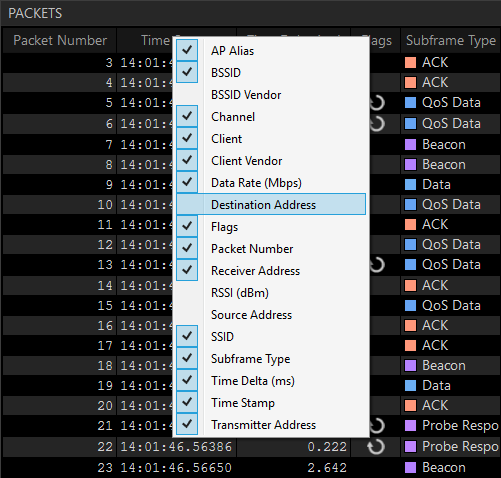Click the retry flag icon on packet 21
Image resolution: width=501 pixels, height=478 pixels.
tap(377, 425)
